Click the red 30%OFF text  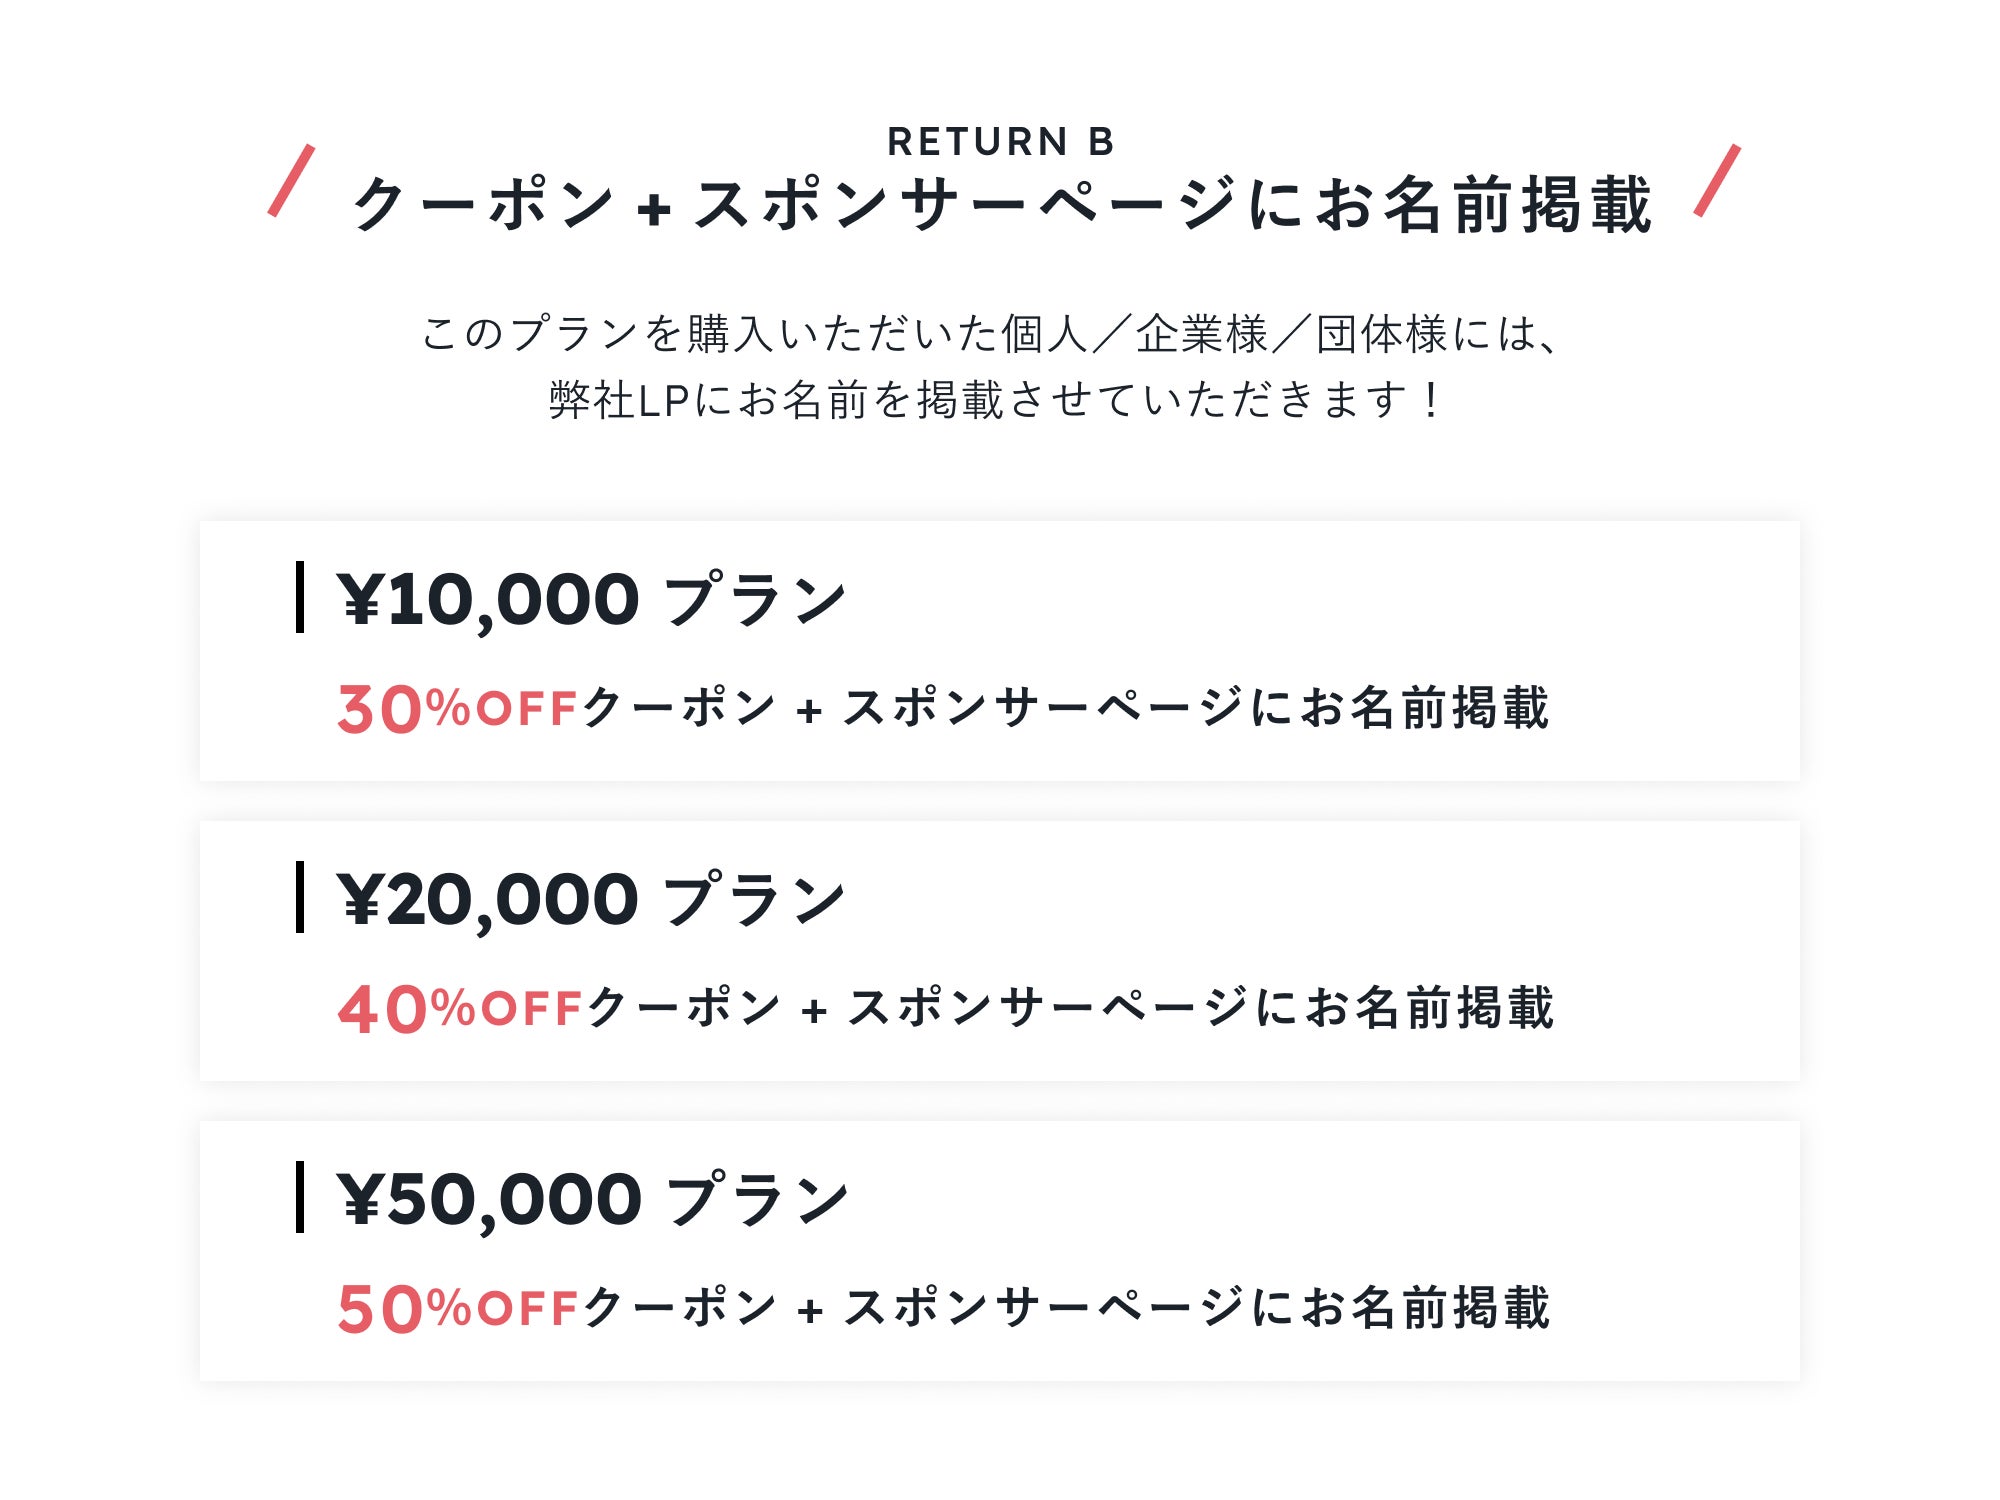coord(457,709)
